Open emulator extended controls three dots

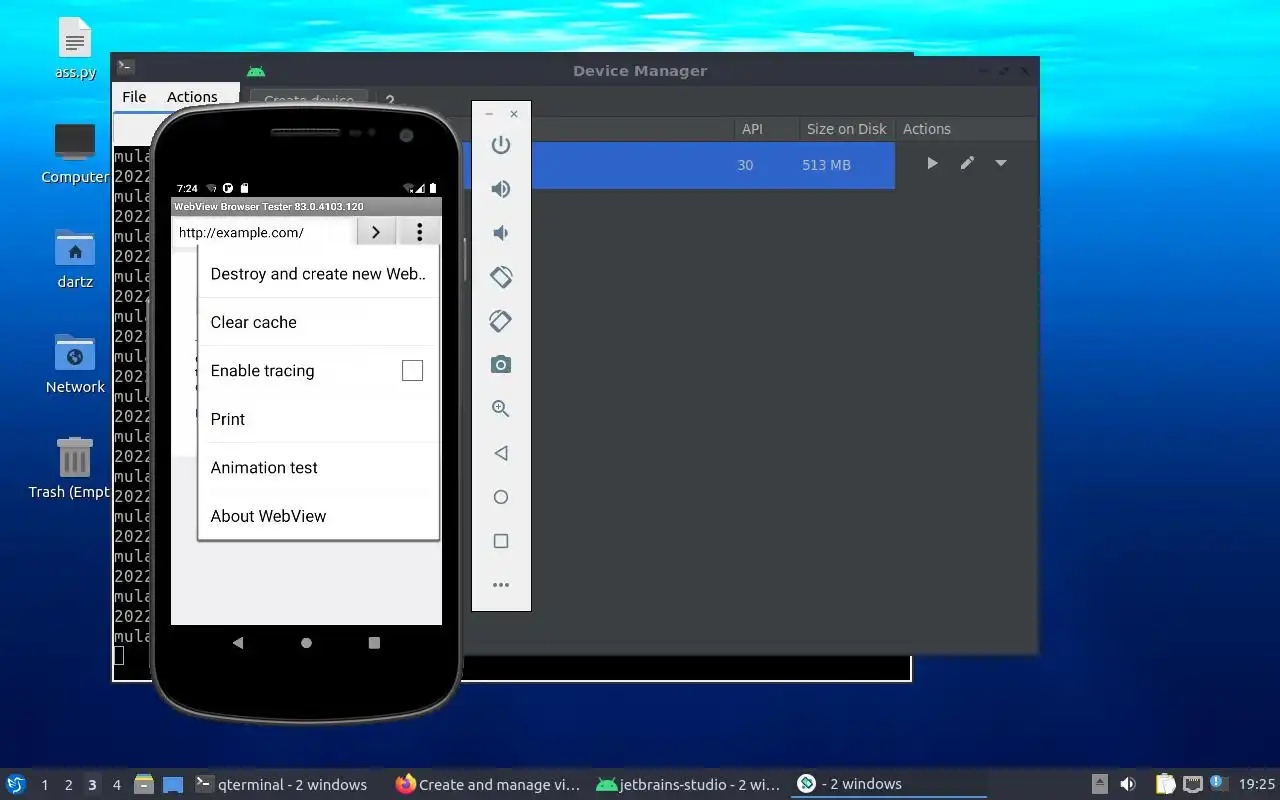click(x=501, y=585)
